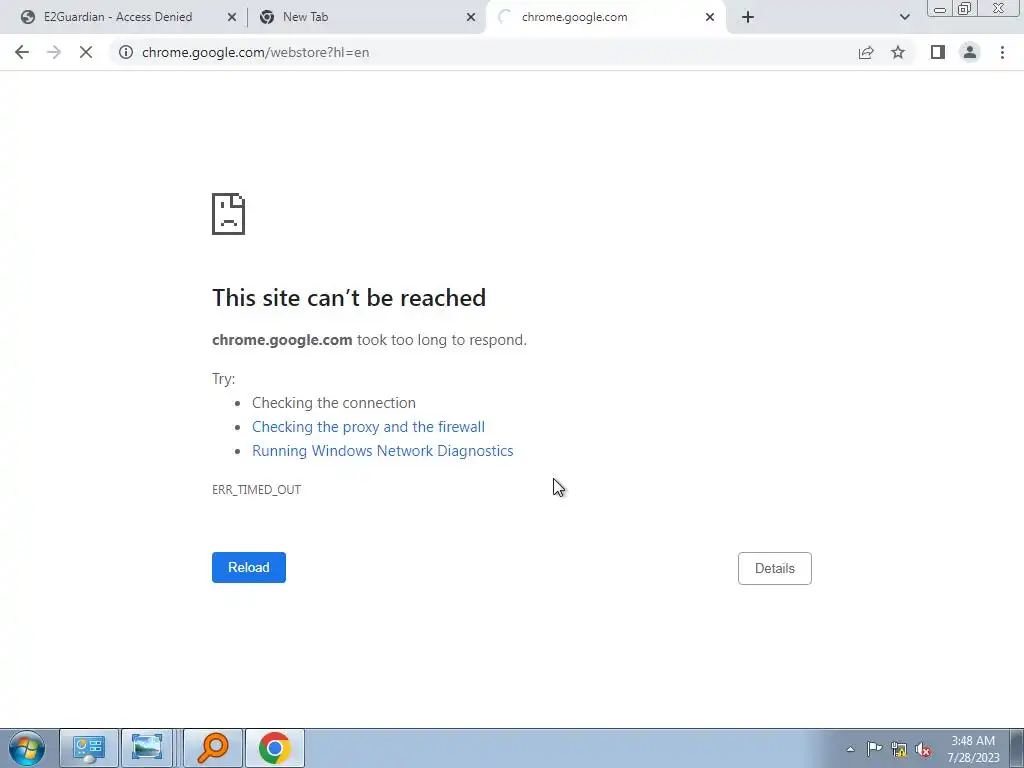Screen dimensions: 1024x768
Task: Select the ERR_TIMED_OUT error code text
Action: tap(256, 489)
